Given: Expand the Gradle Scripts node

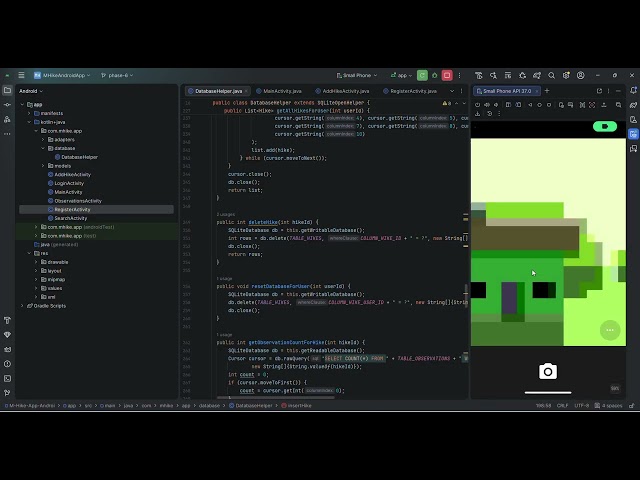Looking at the screenshot, I should [22, 306].
